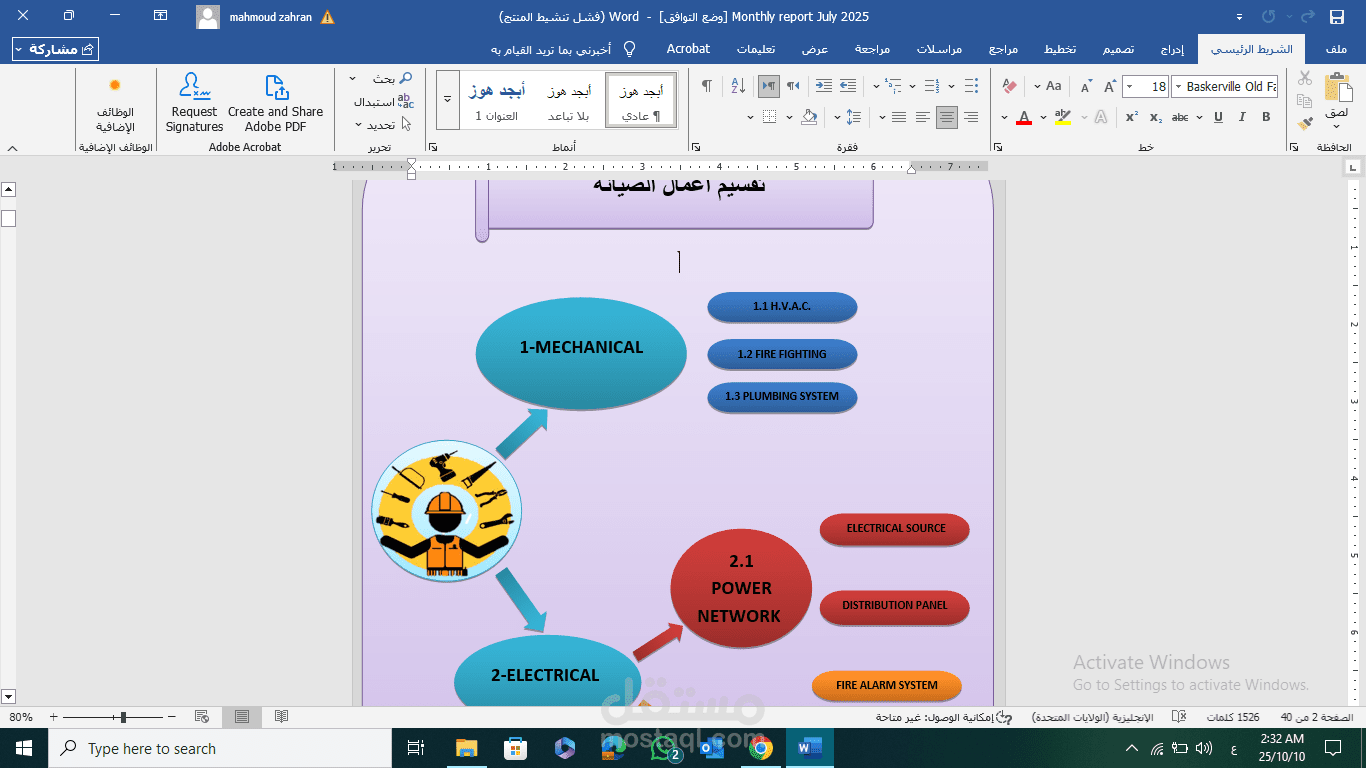Click the WhatsApp icon on the taskbar

tap(663, 748)
